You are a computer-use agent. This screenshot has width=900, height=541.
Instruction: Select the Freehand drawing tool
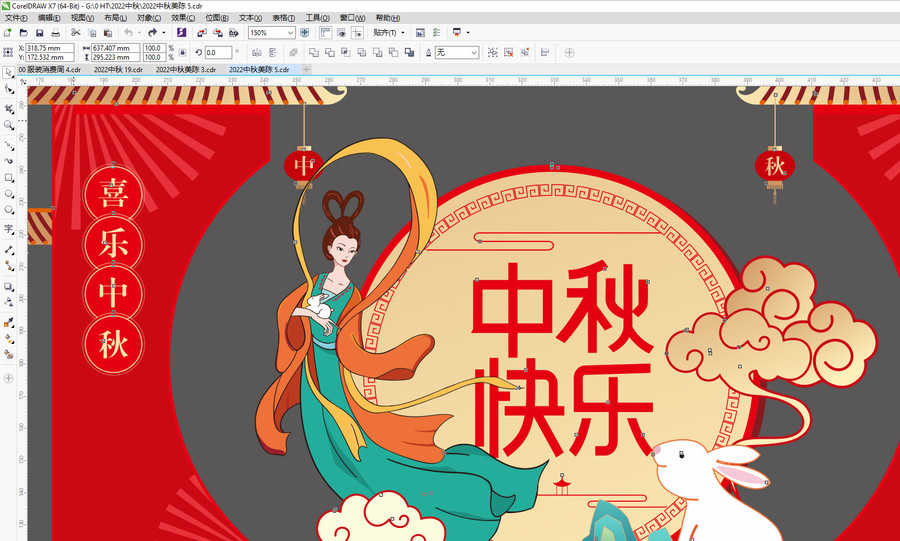click(8, 145)
